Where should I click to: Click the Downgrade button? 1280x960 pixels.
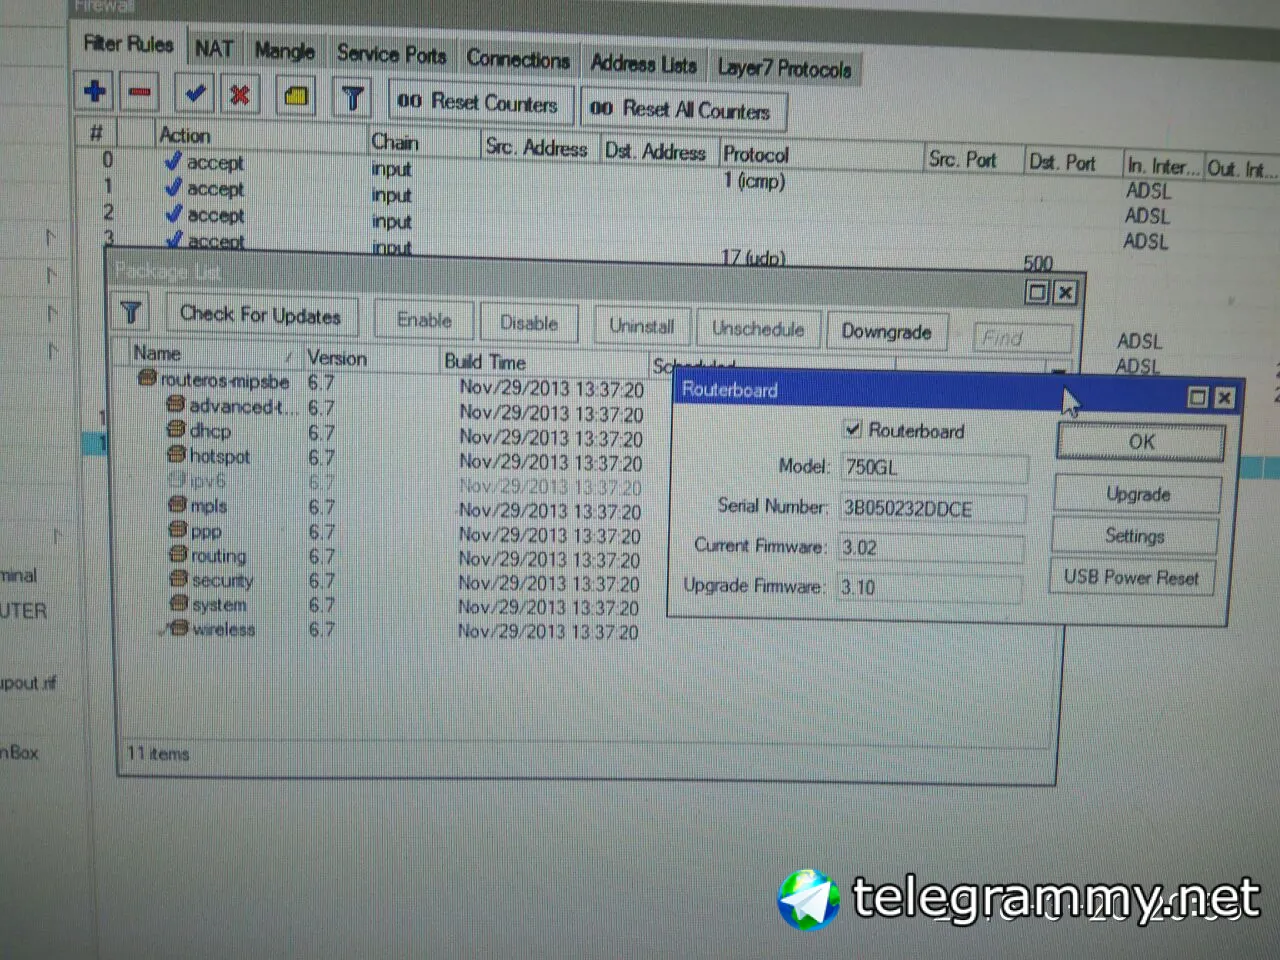point(886,332)
